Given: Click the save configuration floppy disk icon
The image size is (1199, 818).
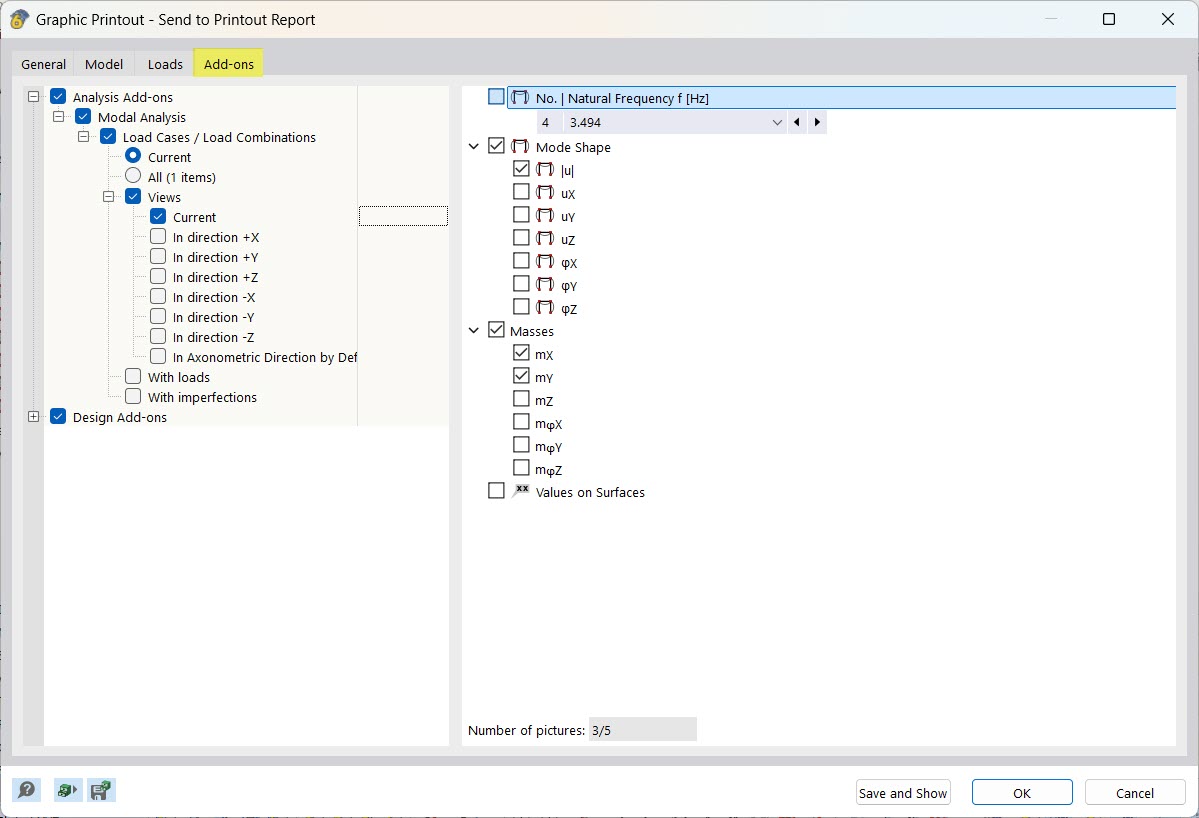Looking at the screenshot, I should point(100,789).
